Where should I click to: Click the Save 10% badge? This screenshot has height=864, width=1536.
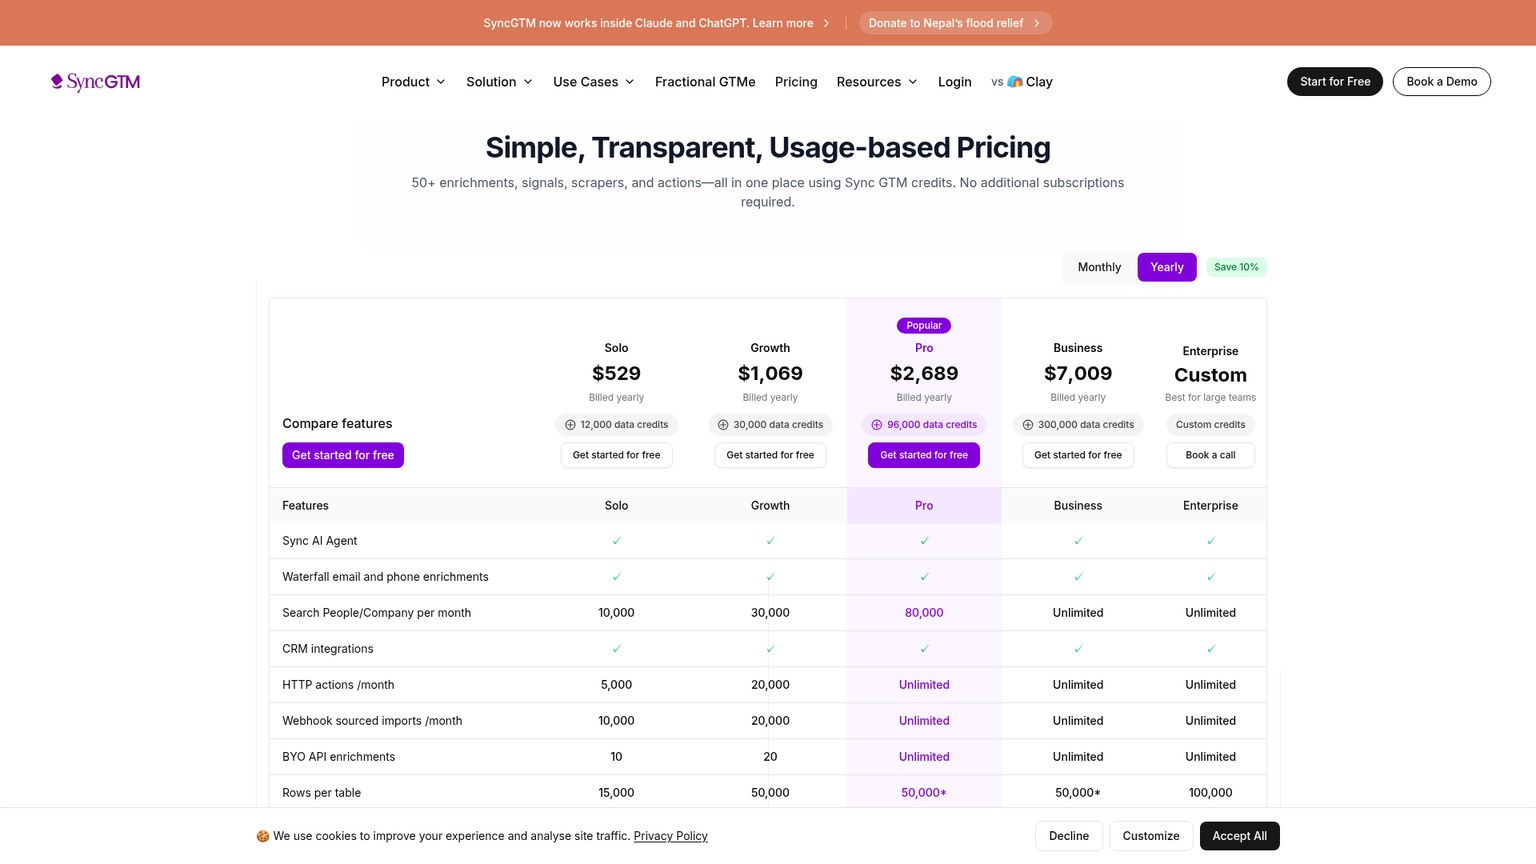pos(1236,267)
